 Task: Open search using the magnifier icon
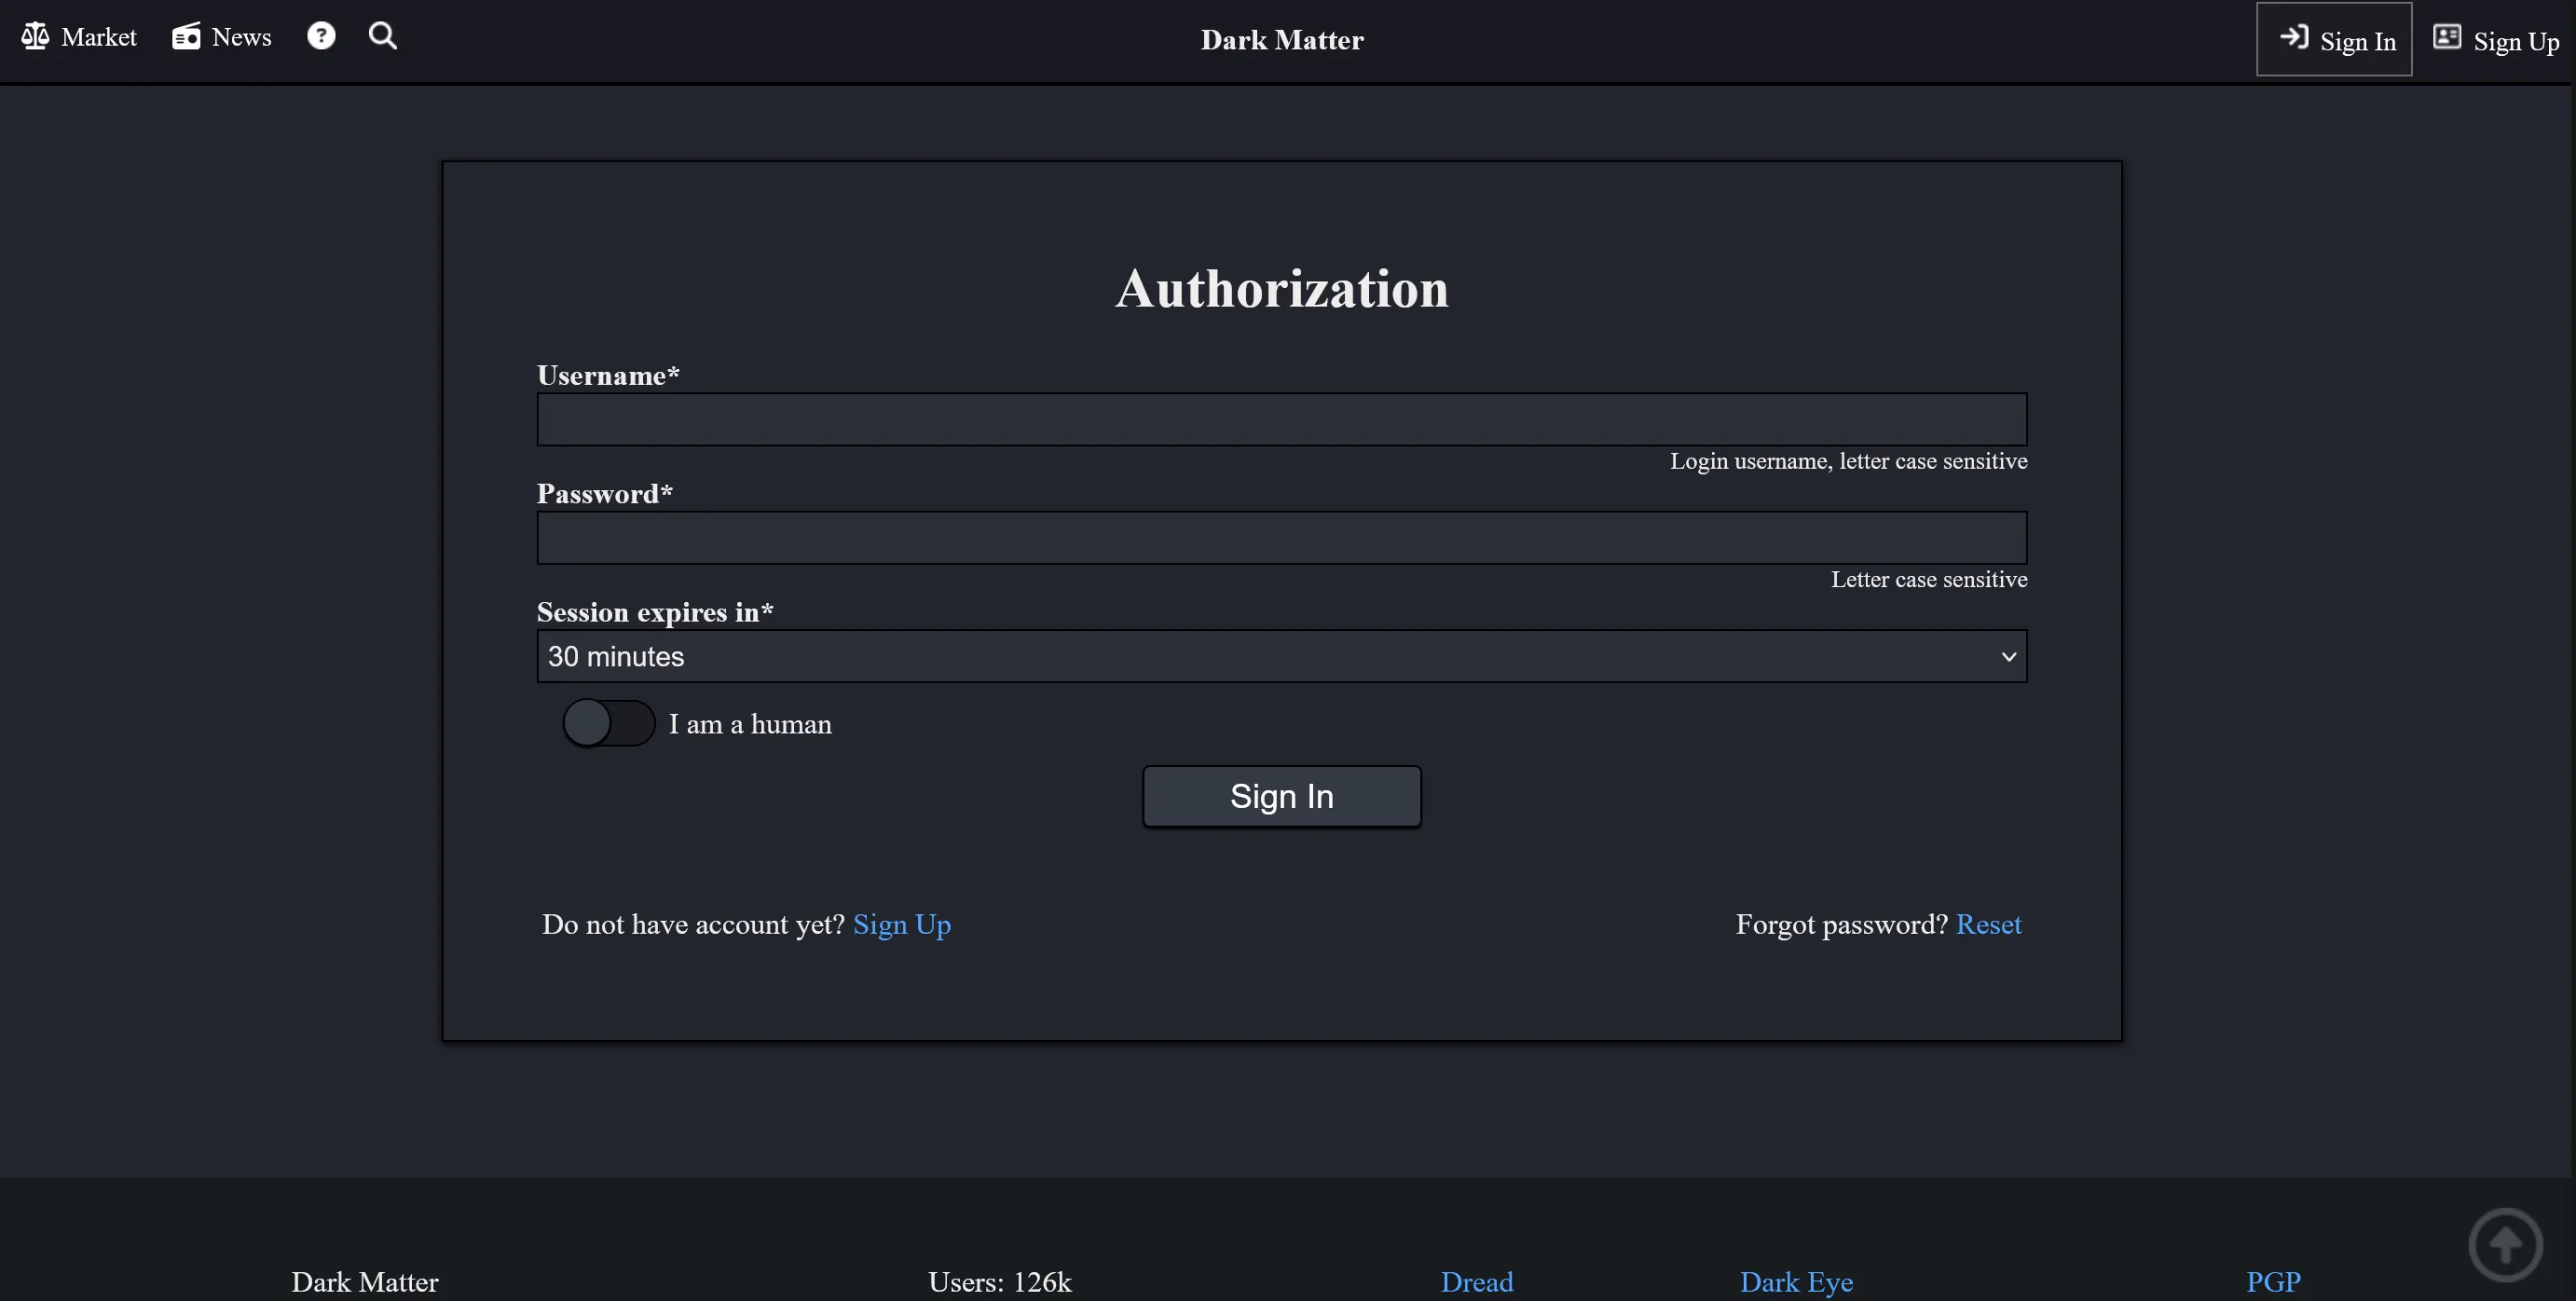tap(382, 35)
